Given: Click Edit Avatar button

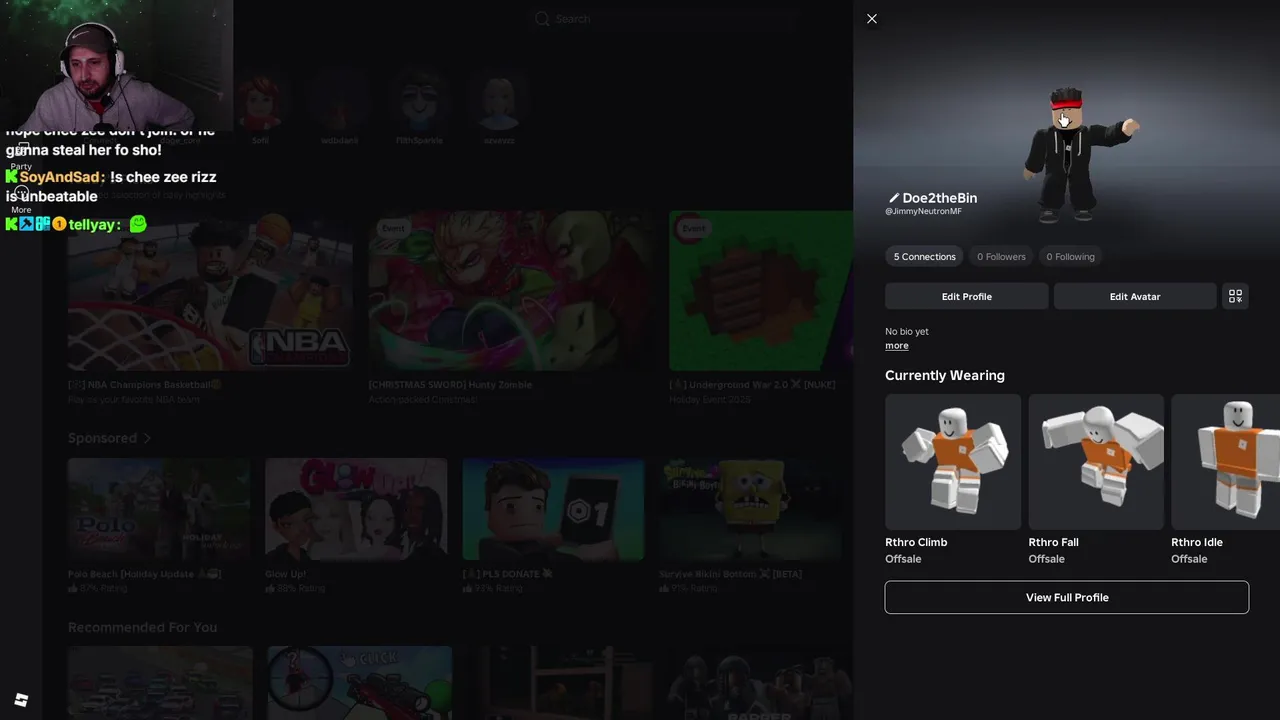Looking at the screenshot, I should point(1135,296).
